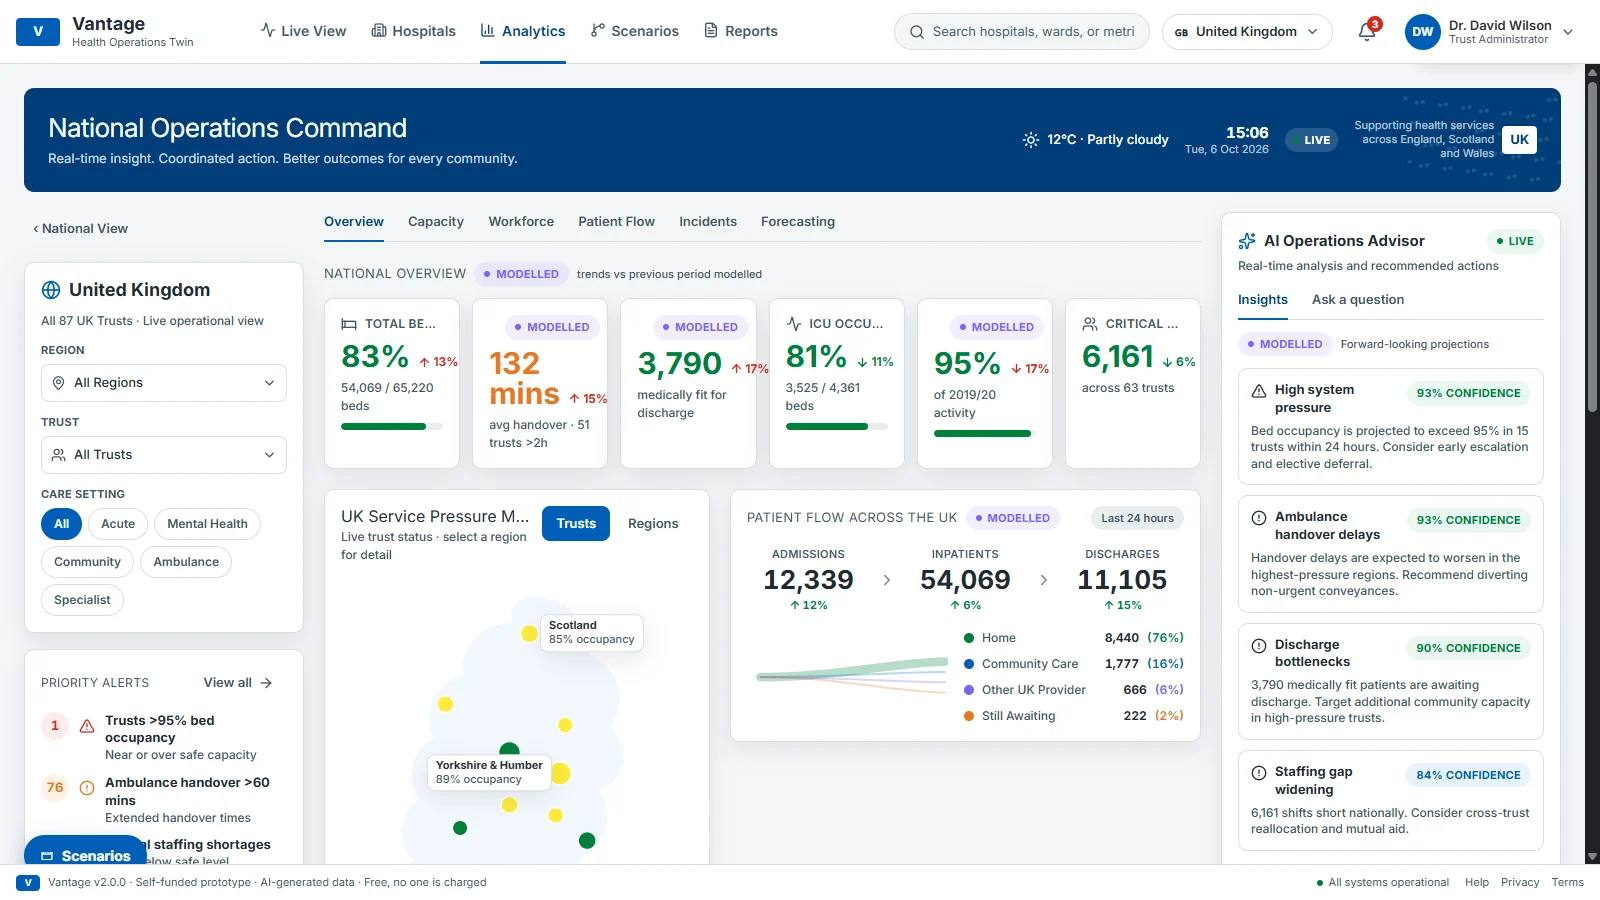
Task: Click the Vantage logo icon
Action: 38,31
